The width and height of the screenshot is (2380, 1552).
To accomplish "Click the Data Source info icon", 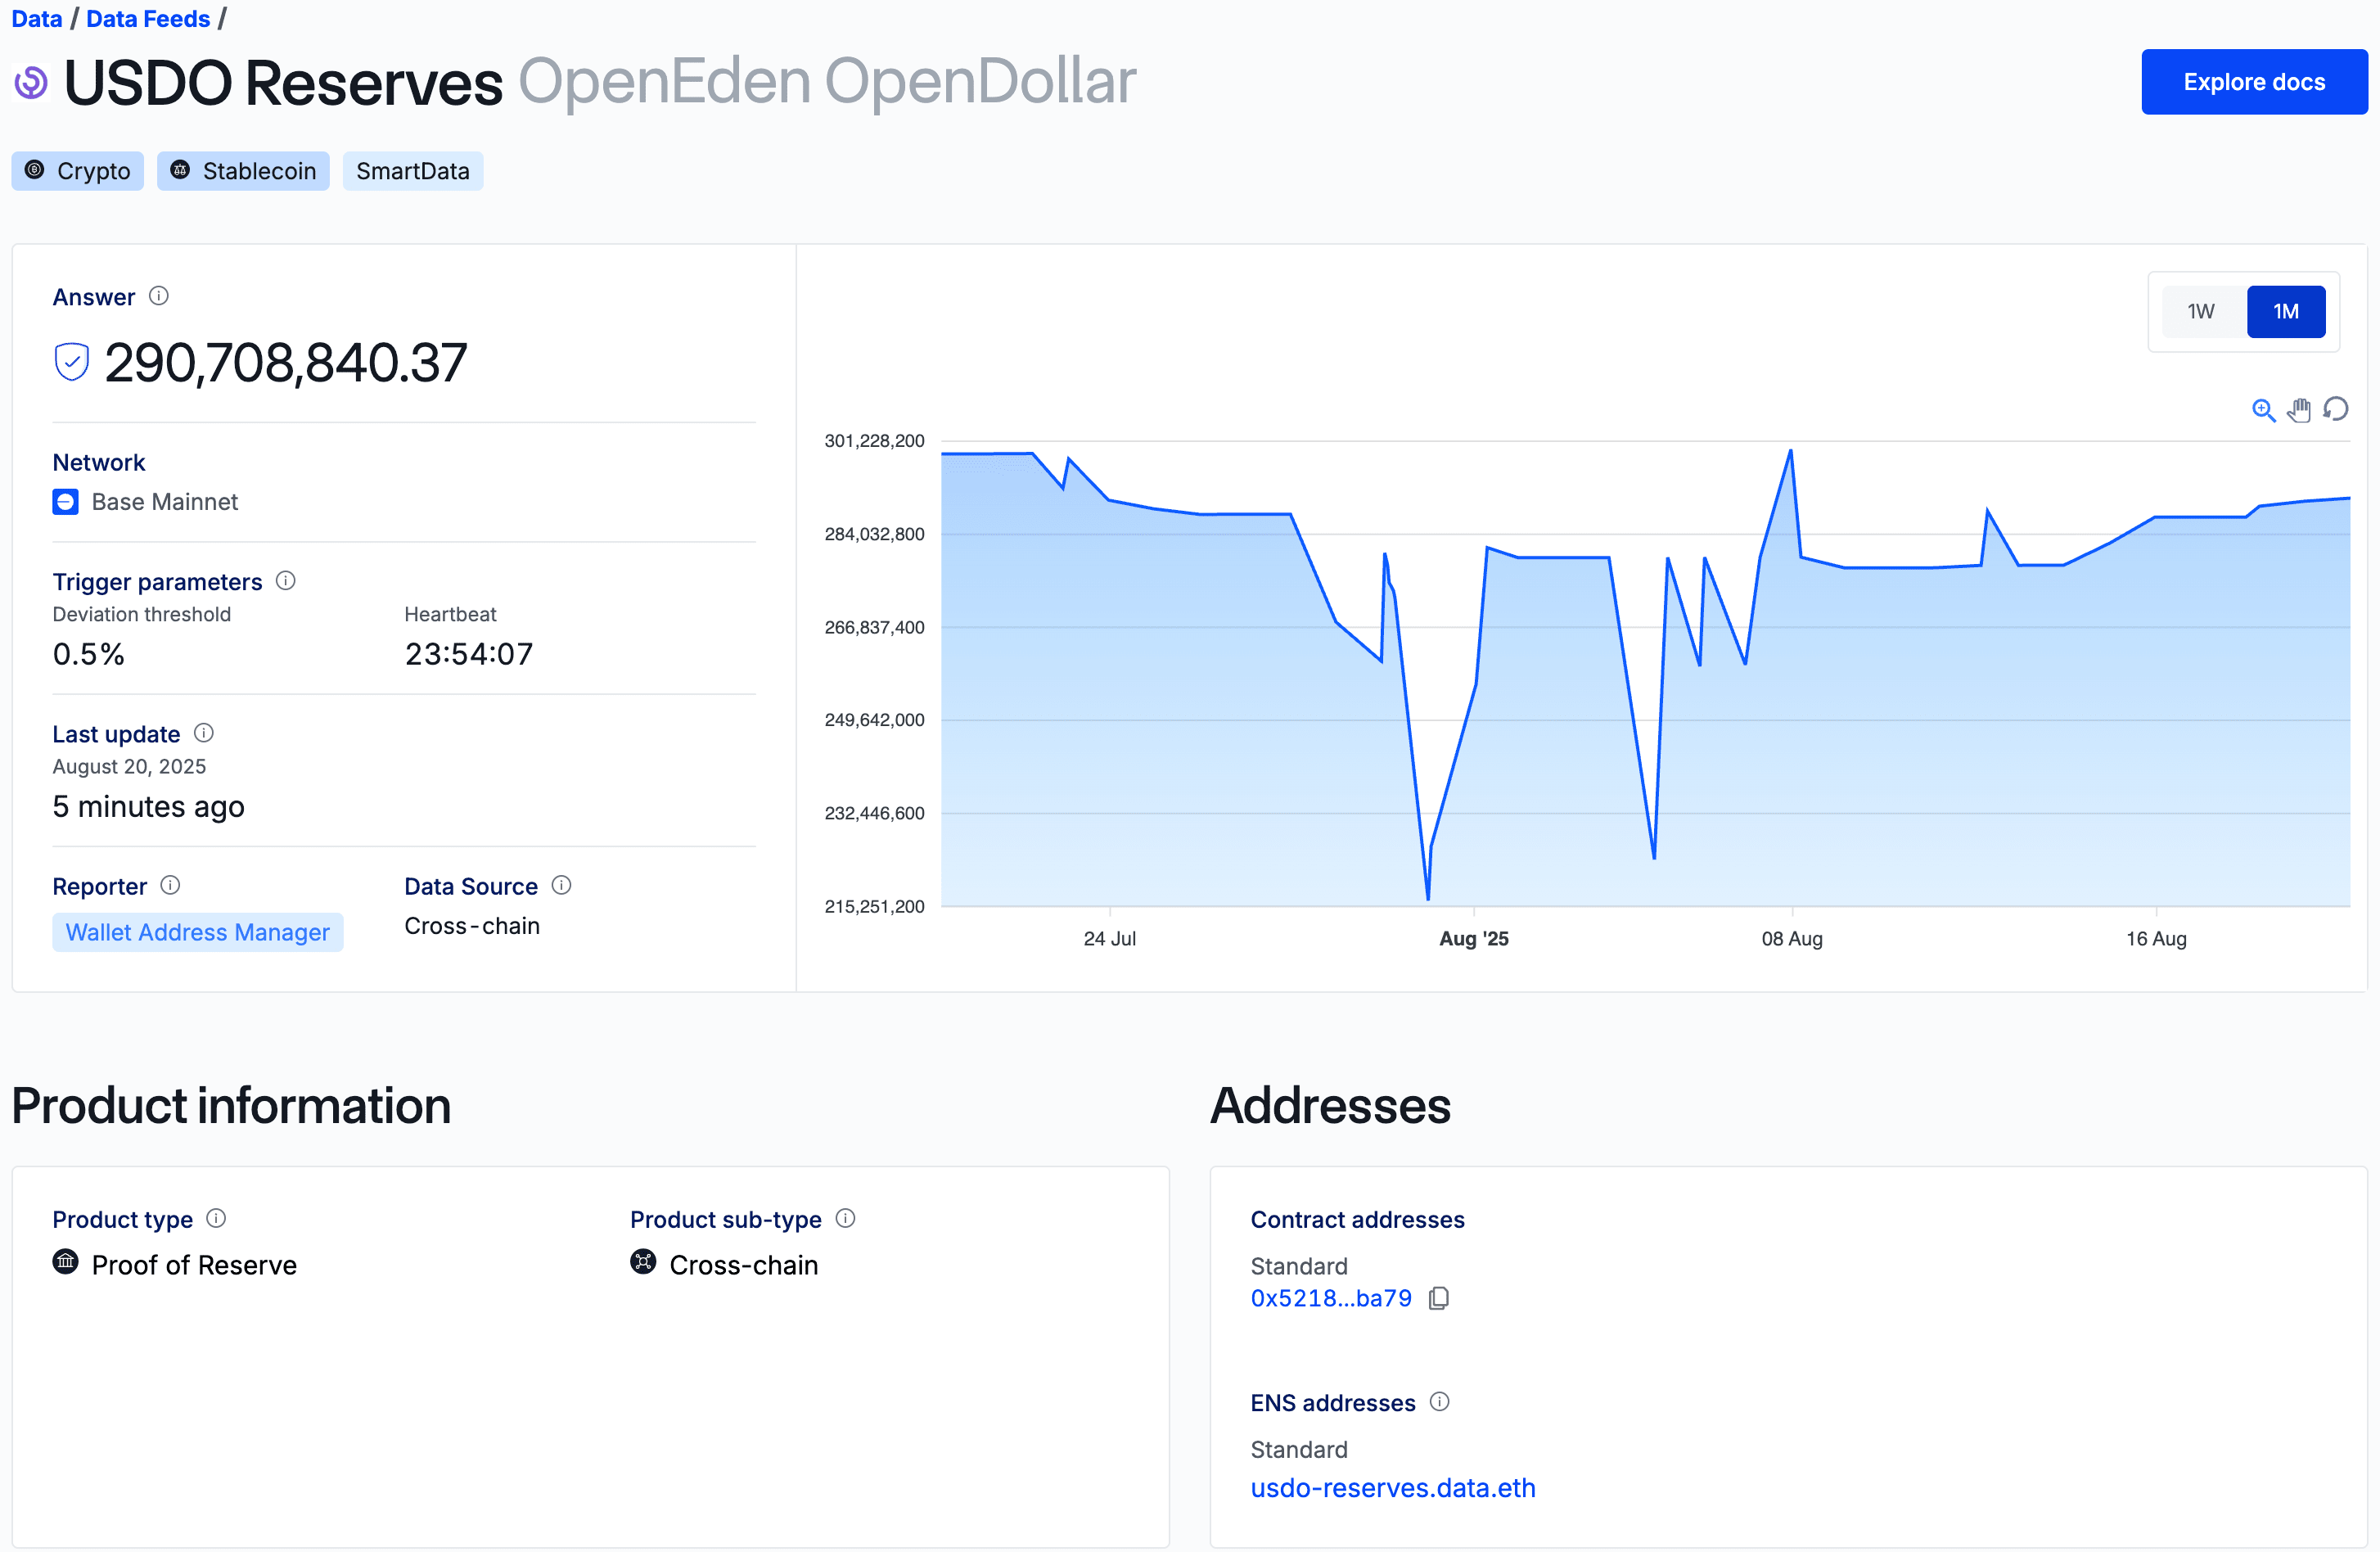I will (562, 885).
